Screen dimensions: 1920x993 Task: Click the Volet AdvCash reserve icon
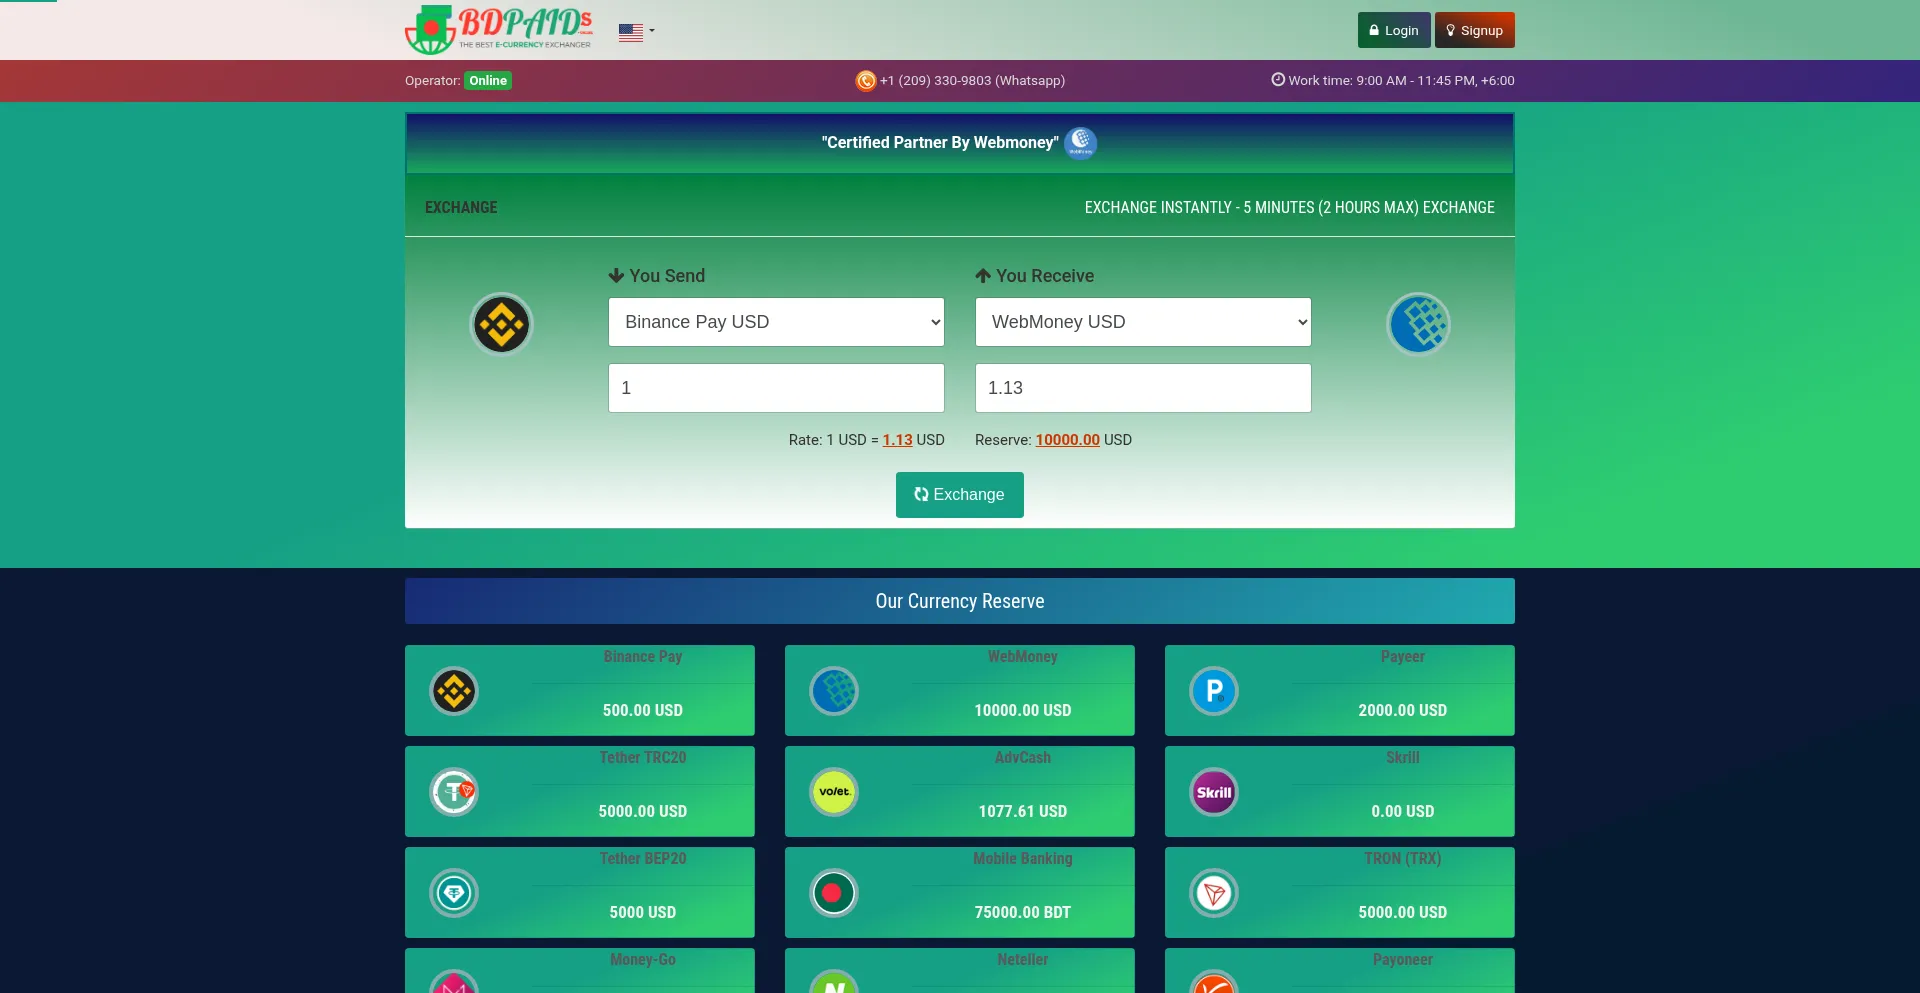[x=834, y=792]
